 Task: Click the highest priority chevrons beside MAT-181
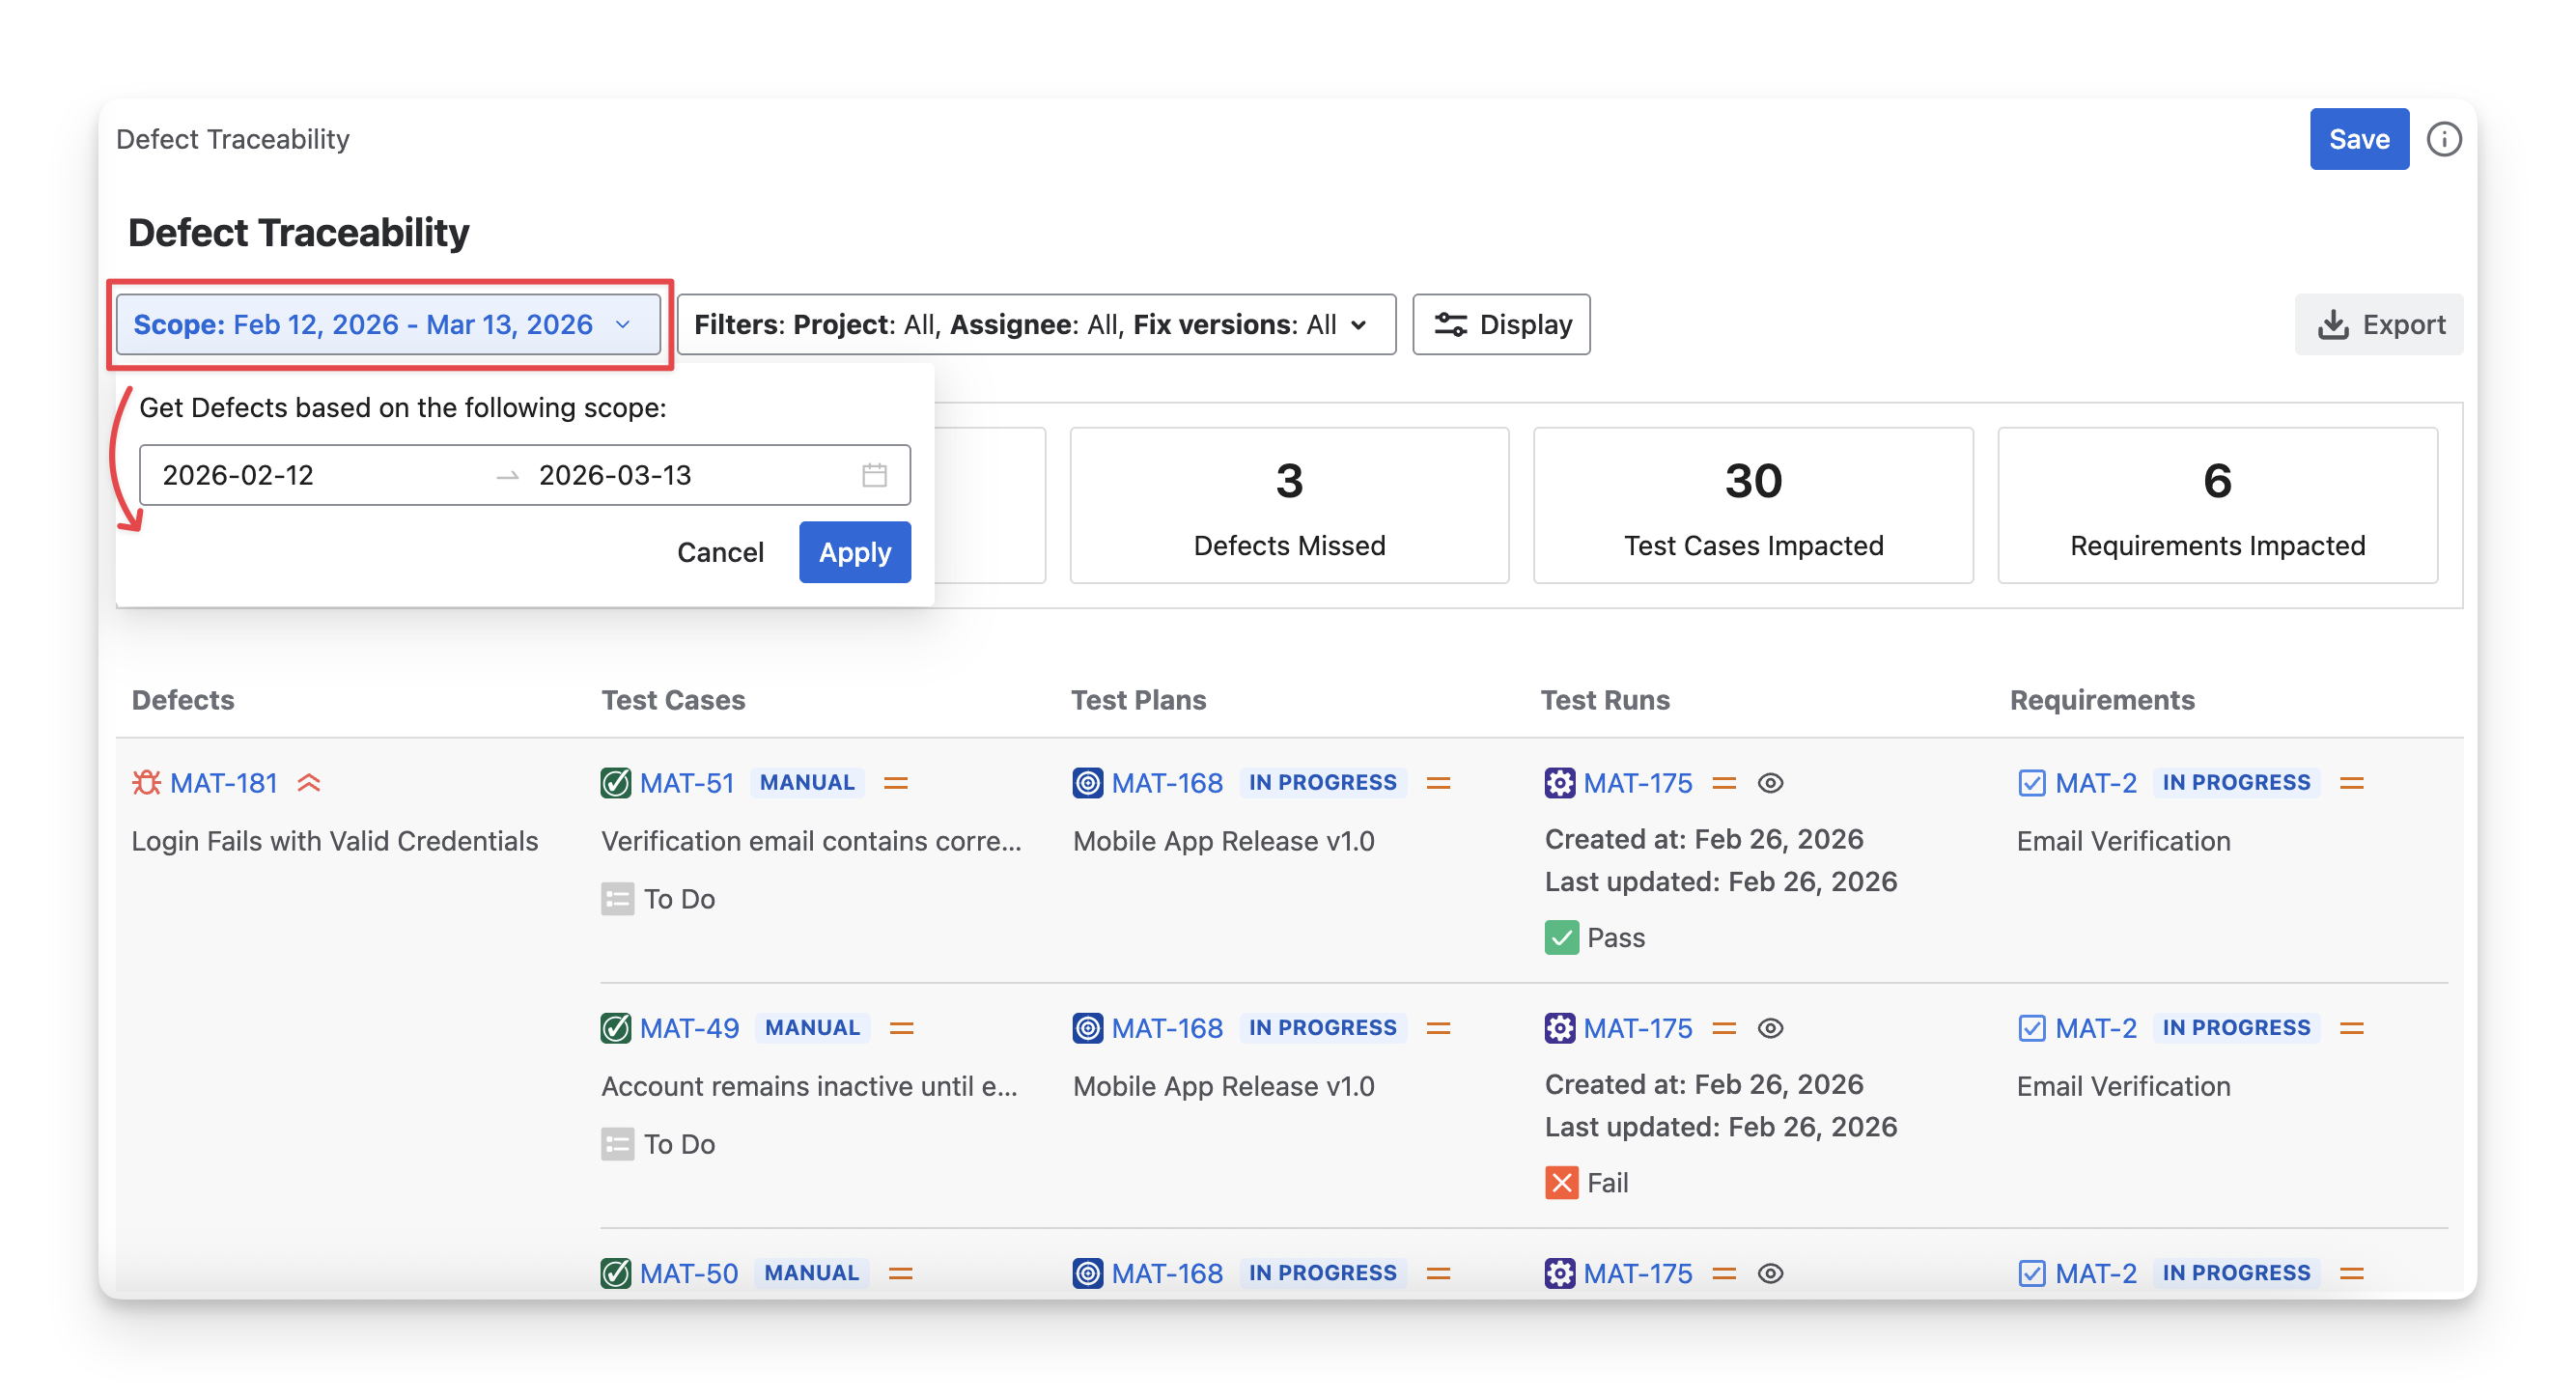click(x=309, y=783)
